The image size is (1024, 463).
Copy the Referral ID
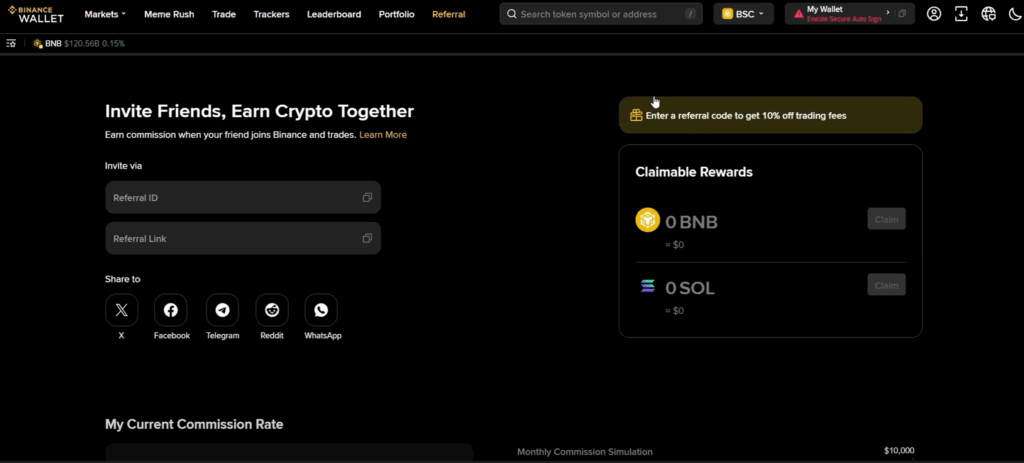(x=367, y=198)
